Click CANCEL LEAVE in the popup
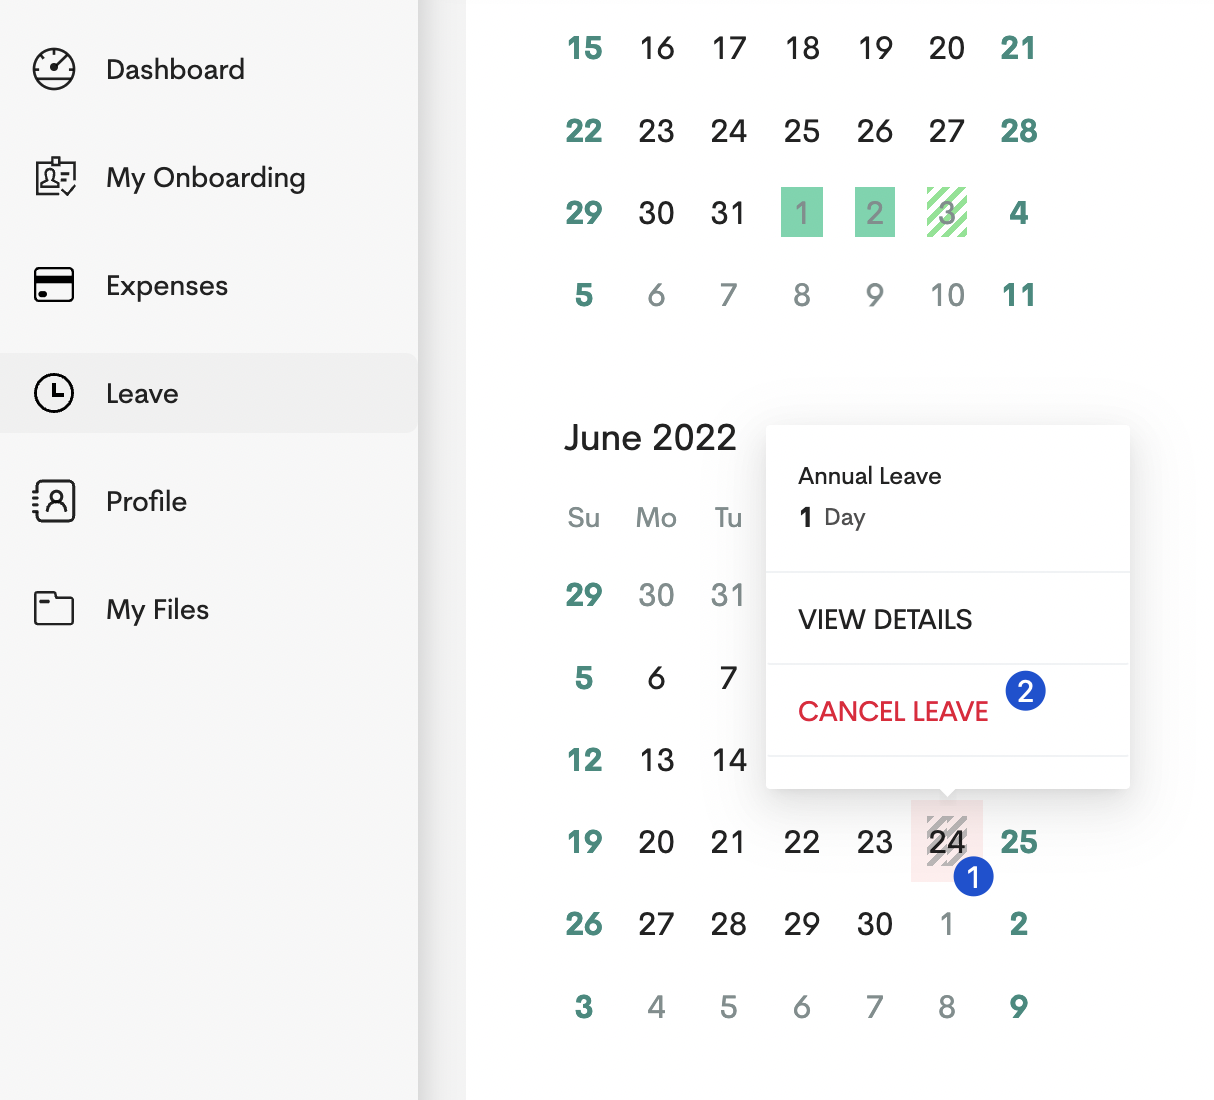The height and width of the screenshot is (1100, 1214). [893, 711]
